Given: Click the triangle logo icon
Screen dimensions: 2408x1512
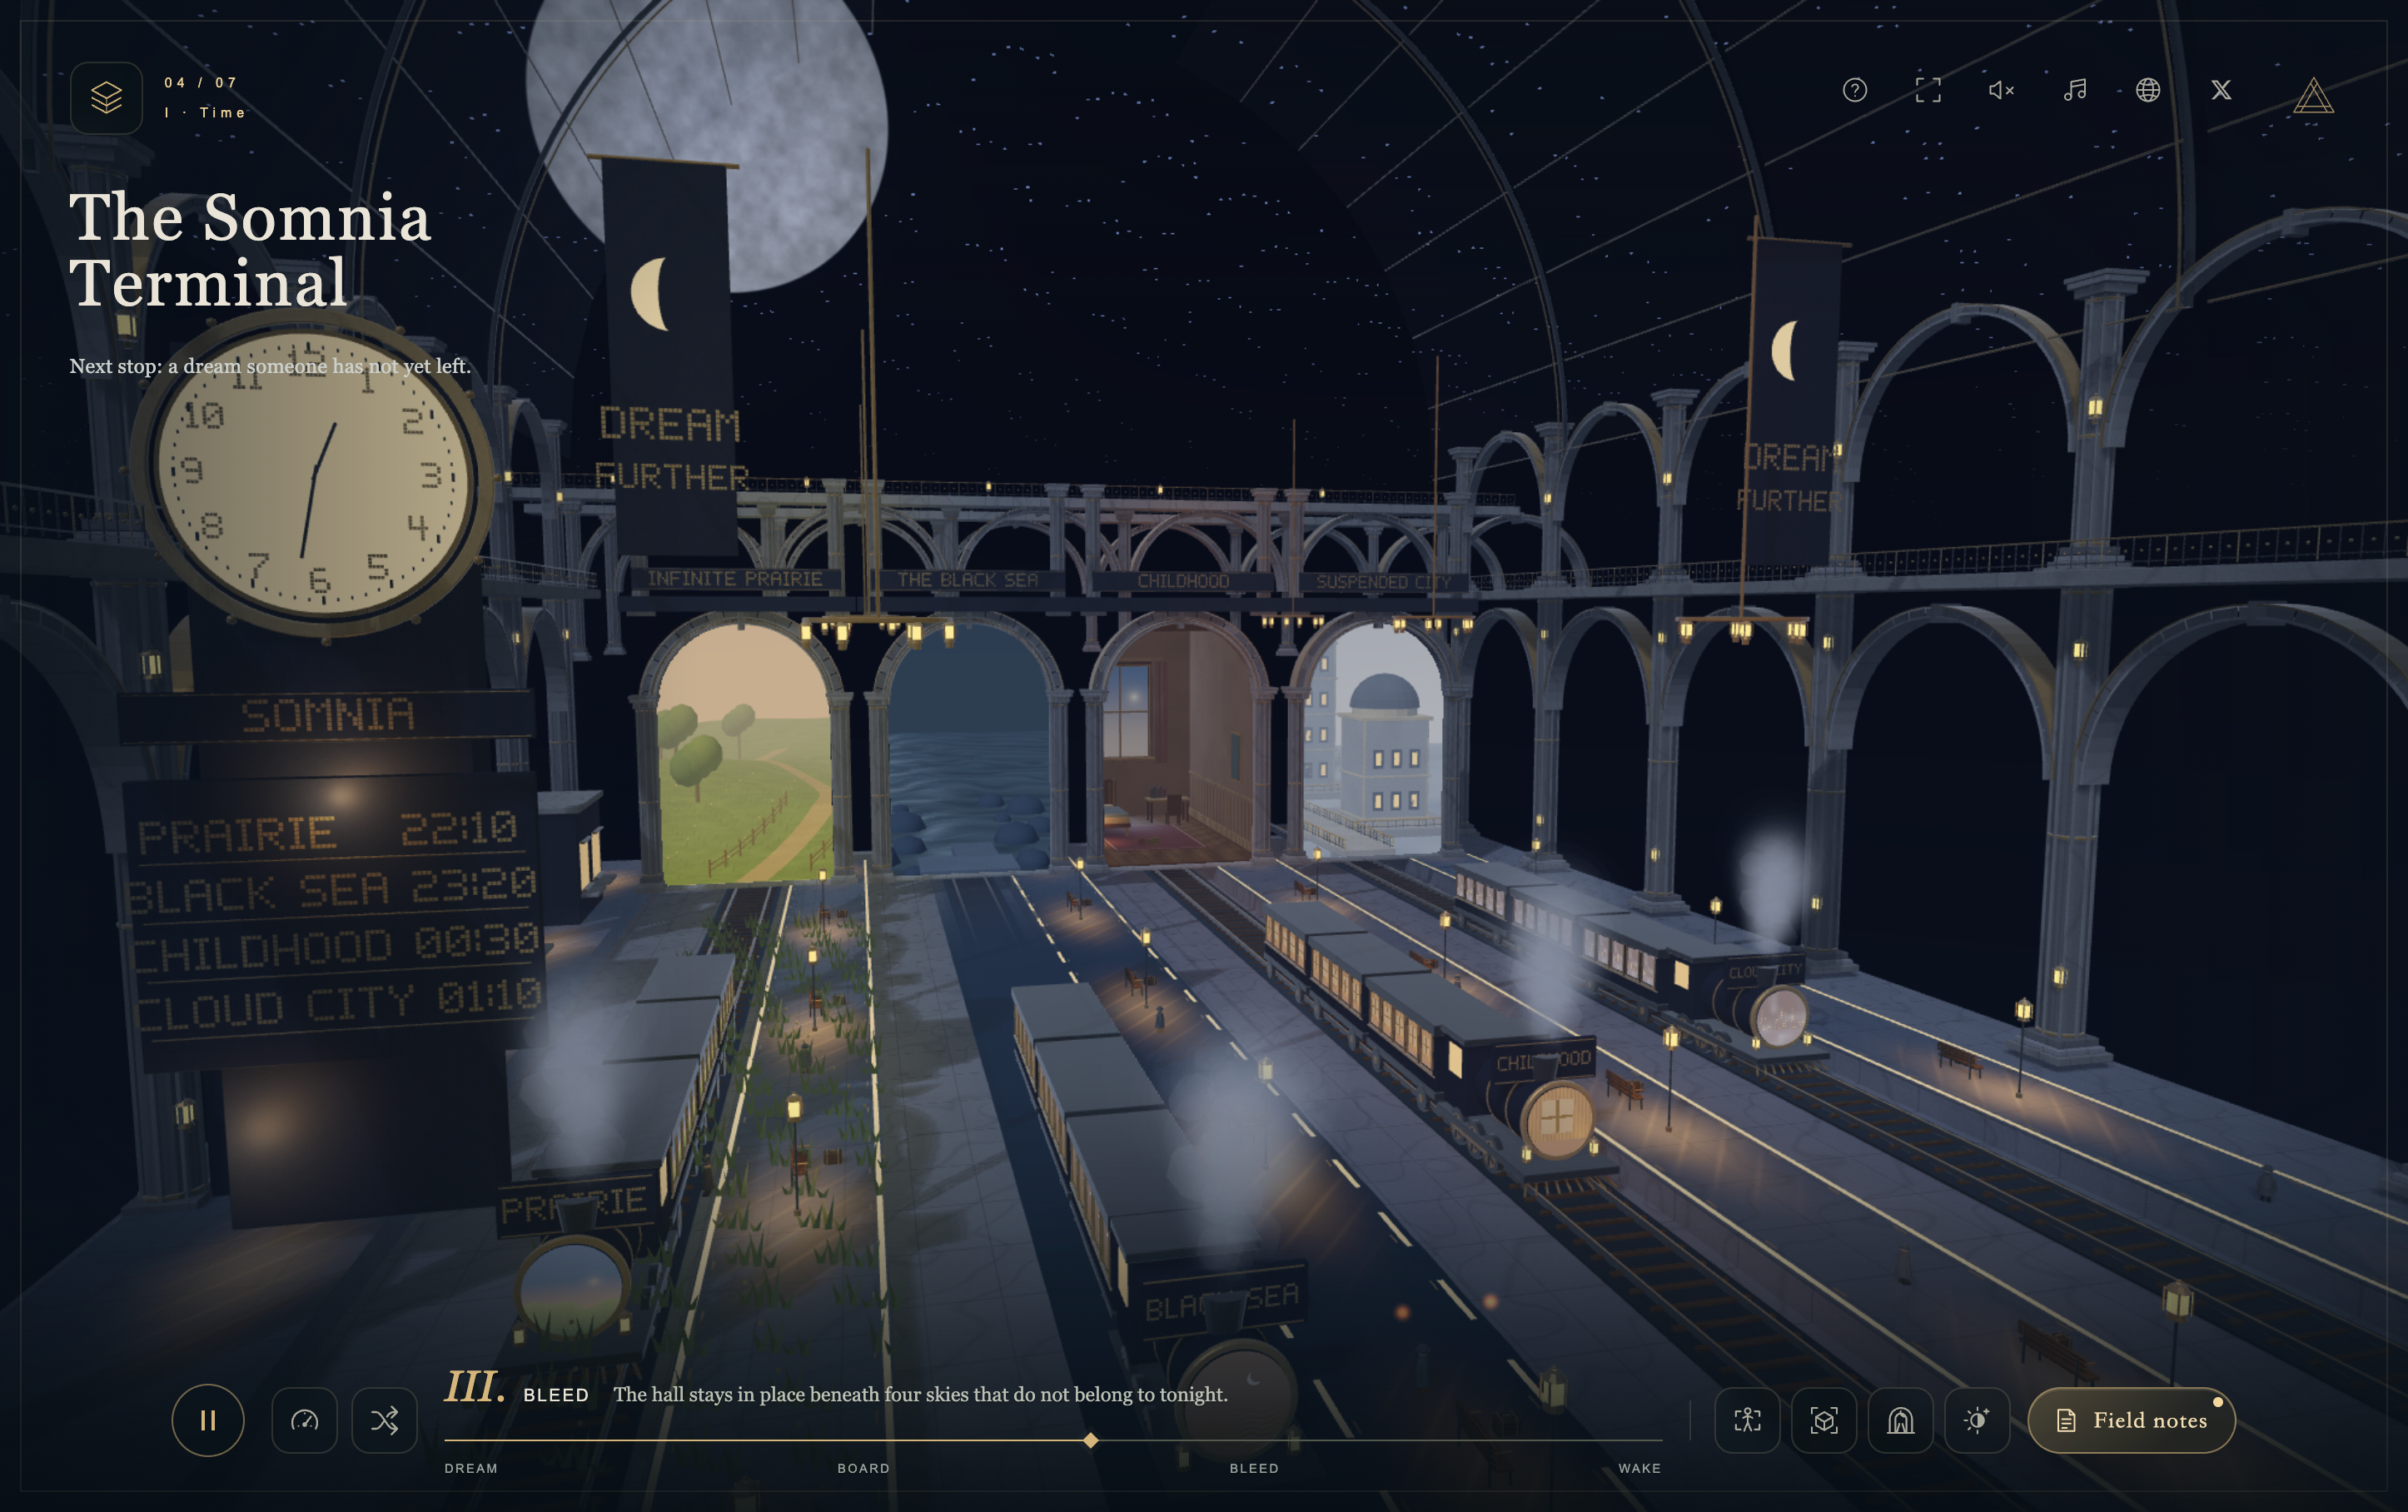Looking at the screenshot, I should coord(2313,96).
